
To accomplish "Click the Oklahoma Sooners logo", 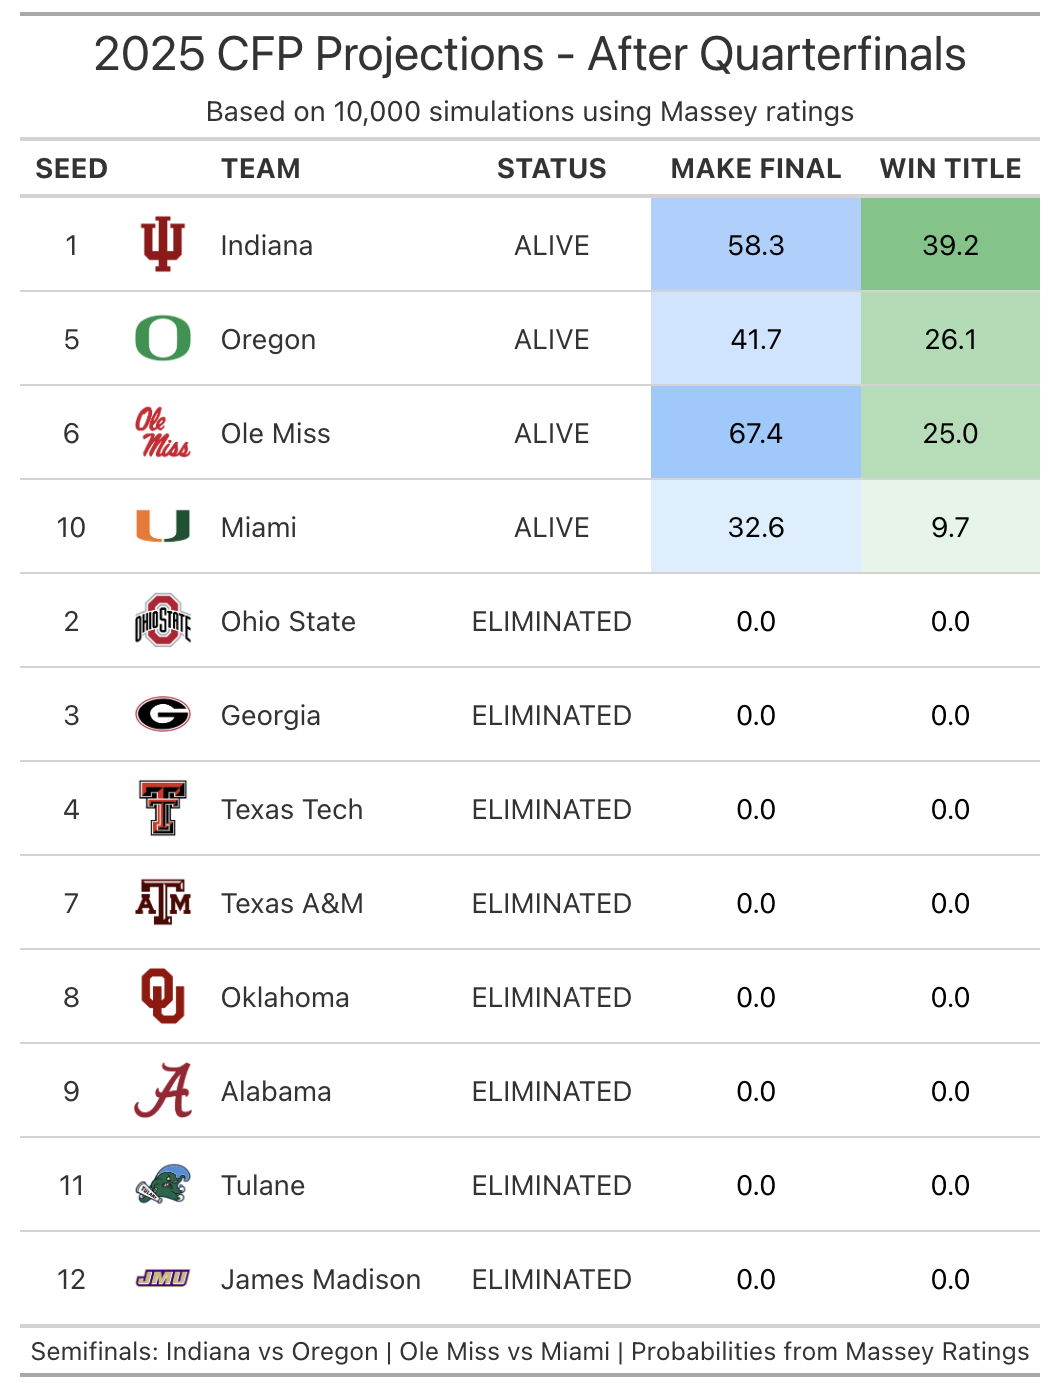I will [x=163, y=997].
